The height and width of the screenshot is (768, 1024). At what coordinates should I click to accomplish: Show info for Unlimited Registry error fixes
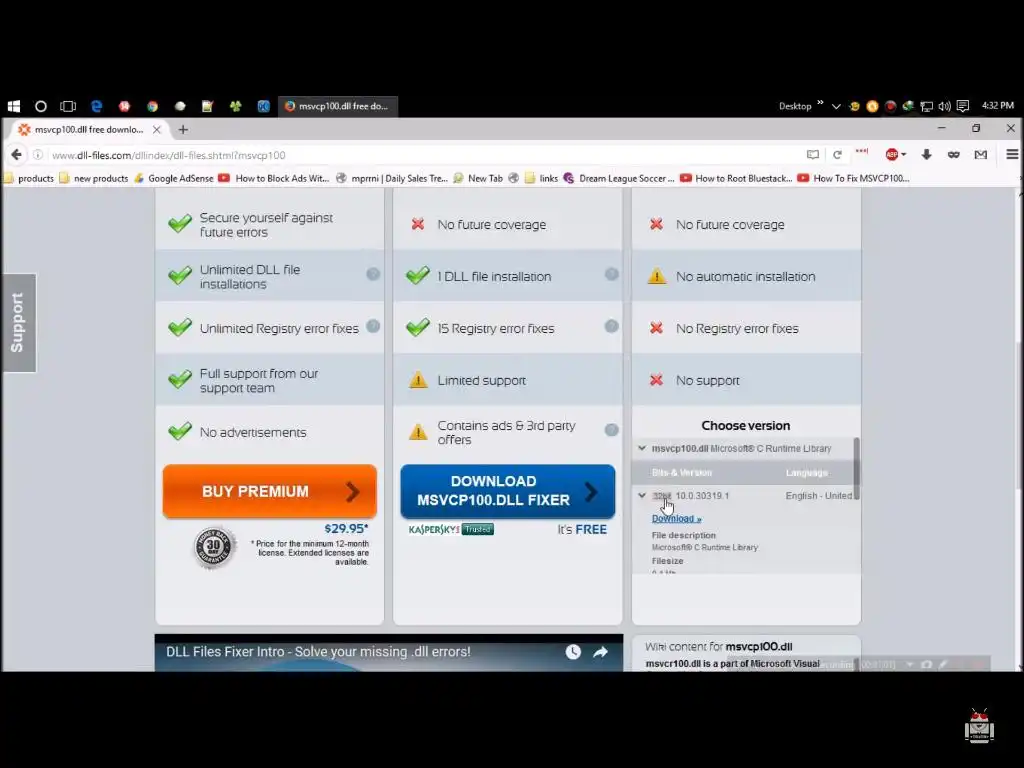pyautogui.click(x=373, y=326)
